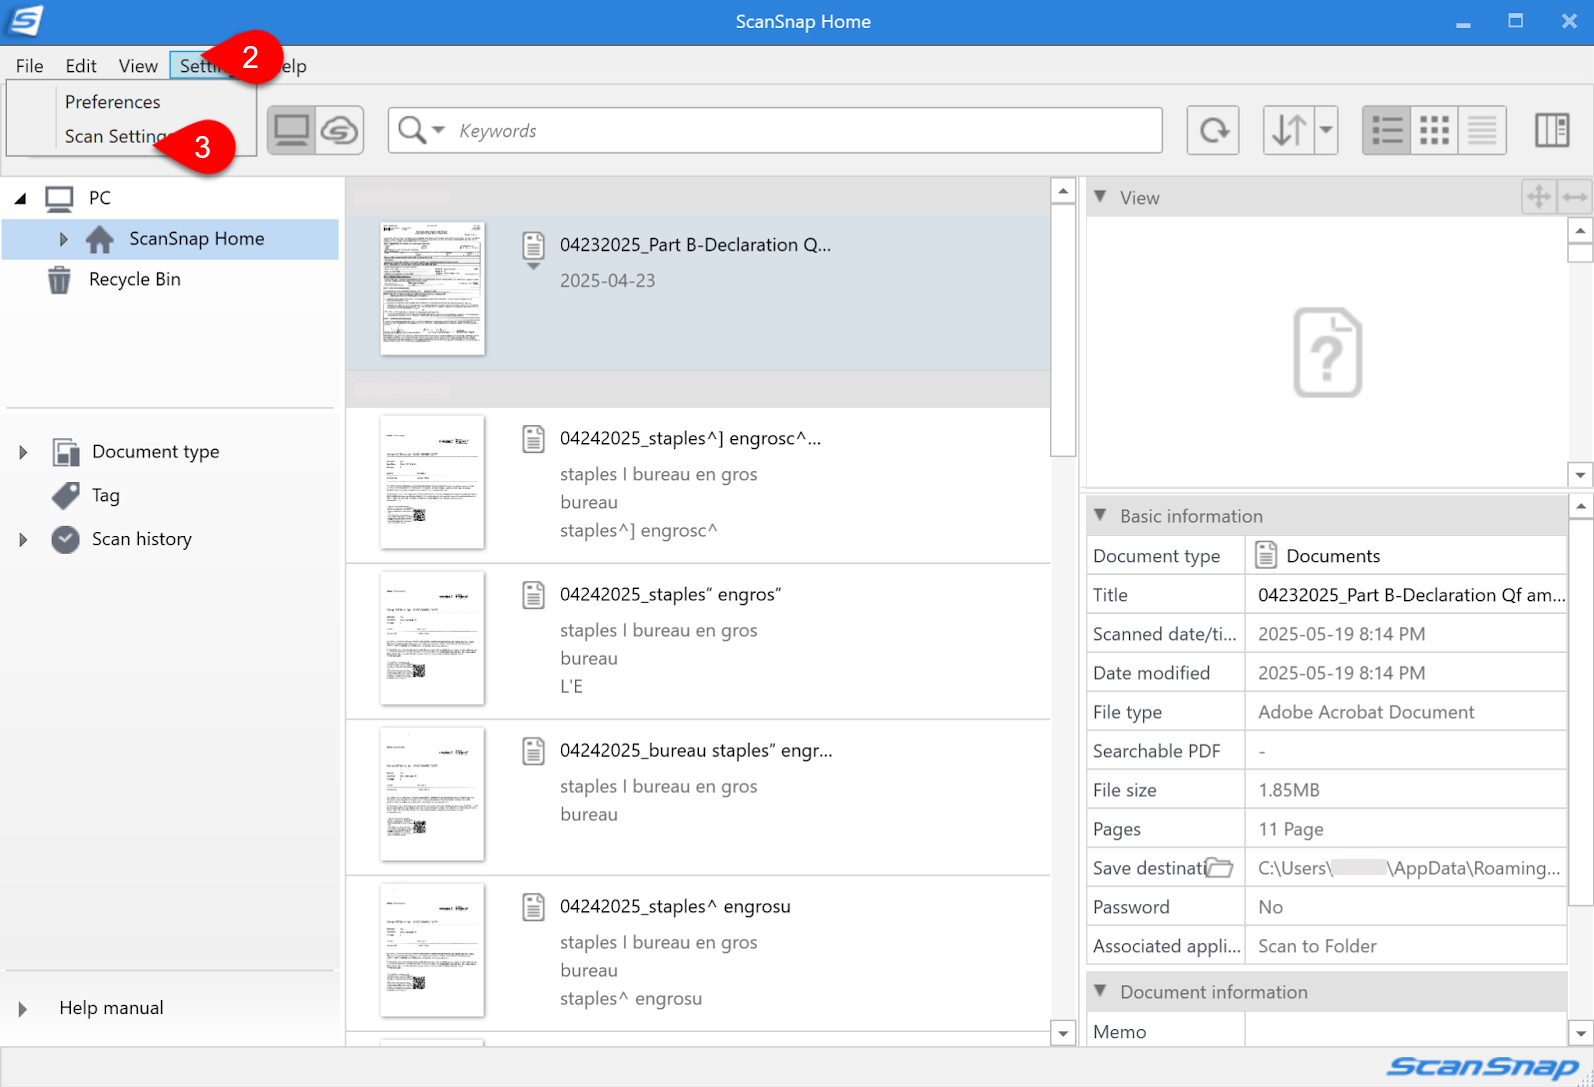The width and height of the screenshot is (1594, 1087).
Task: Click the Keywords search field
Action: point(800,131)
